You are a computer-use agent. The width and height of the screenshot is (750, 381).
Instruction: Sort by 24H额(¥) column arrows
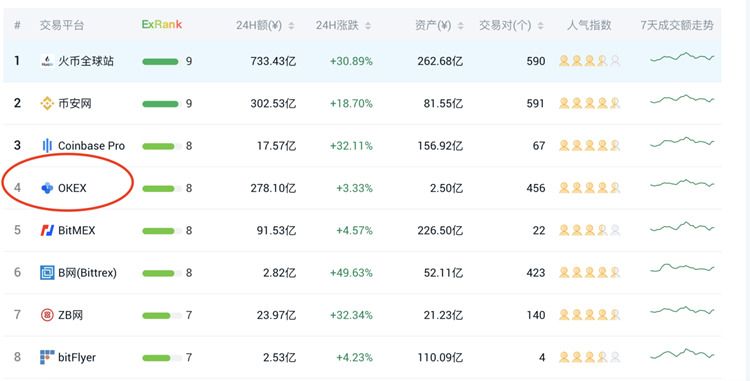(291, 25)
